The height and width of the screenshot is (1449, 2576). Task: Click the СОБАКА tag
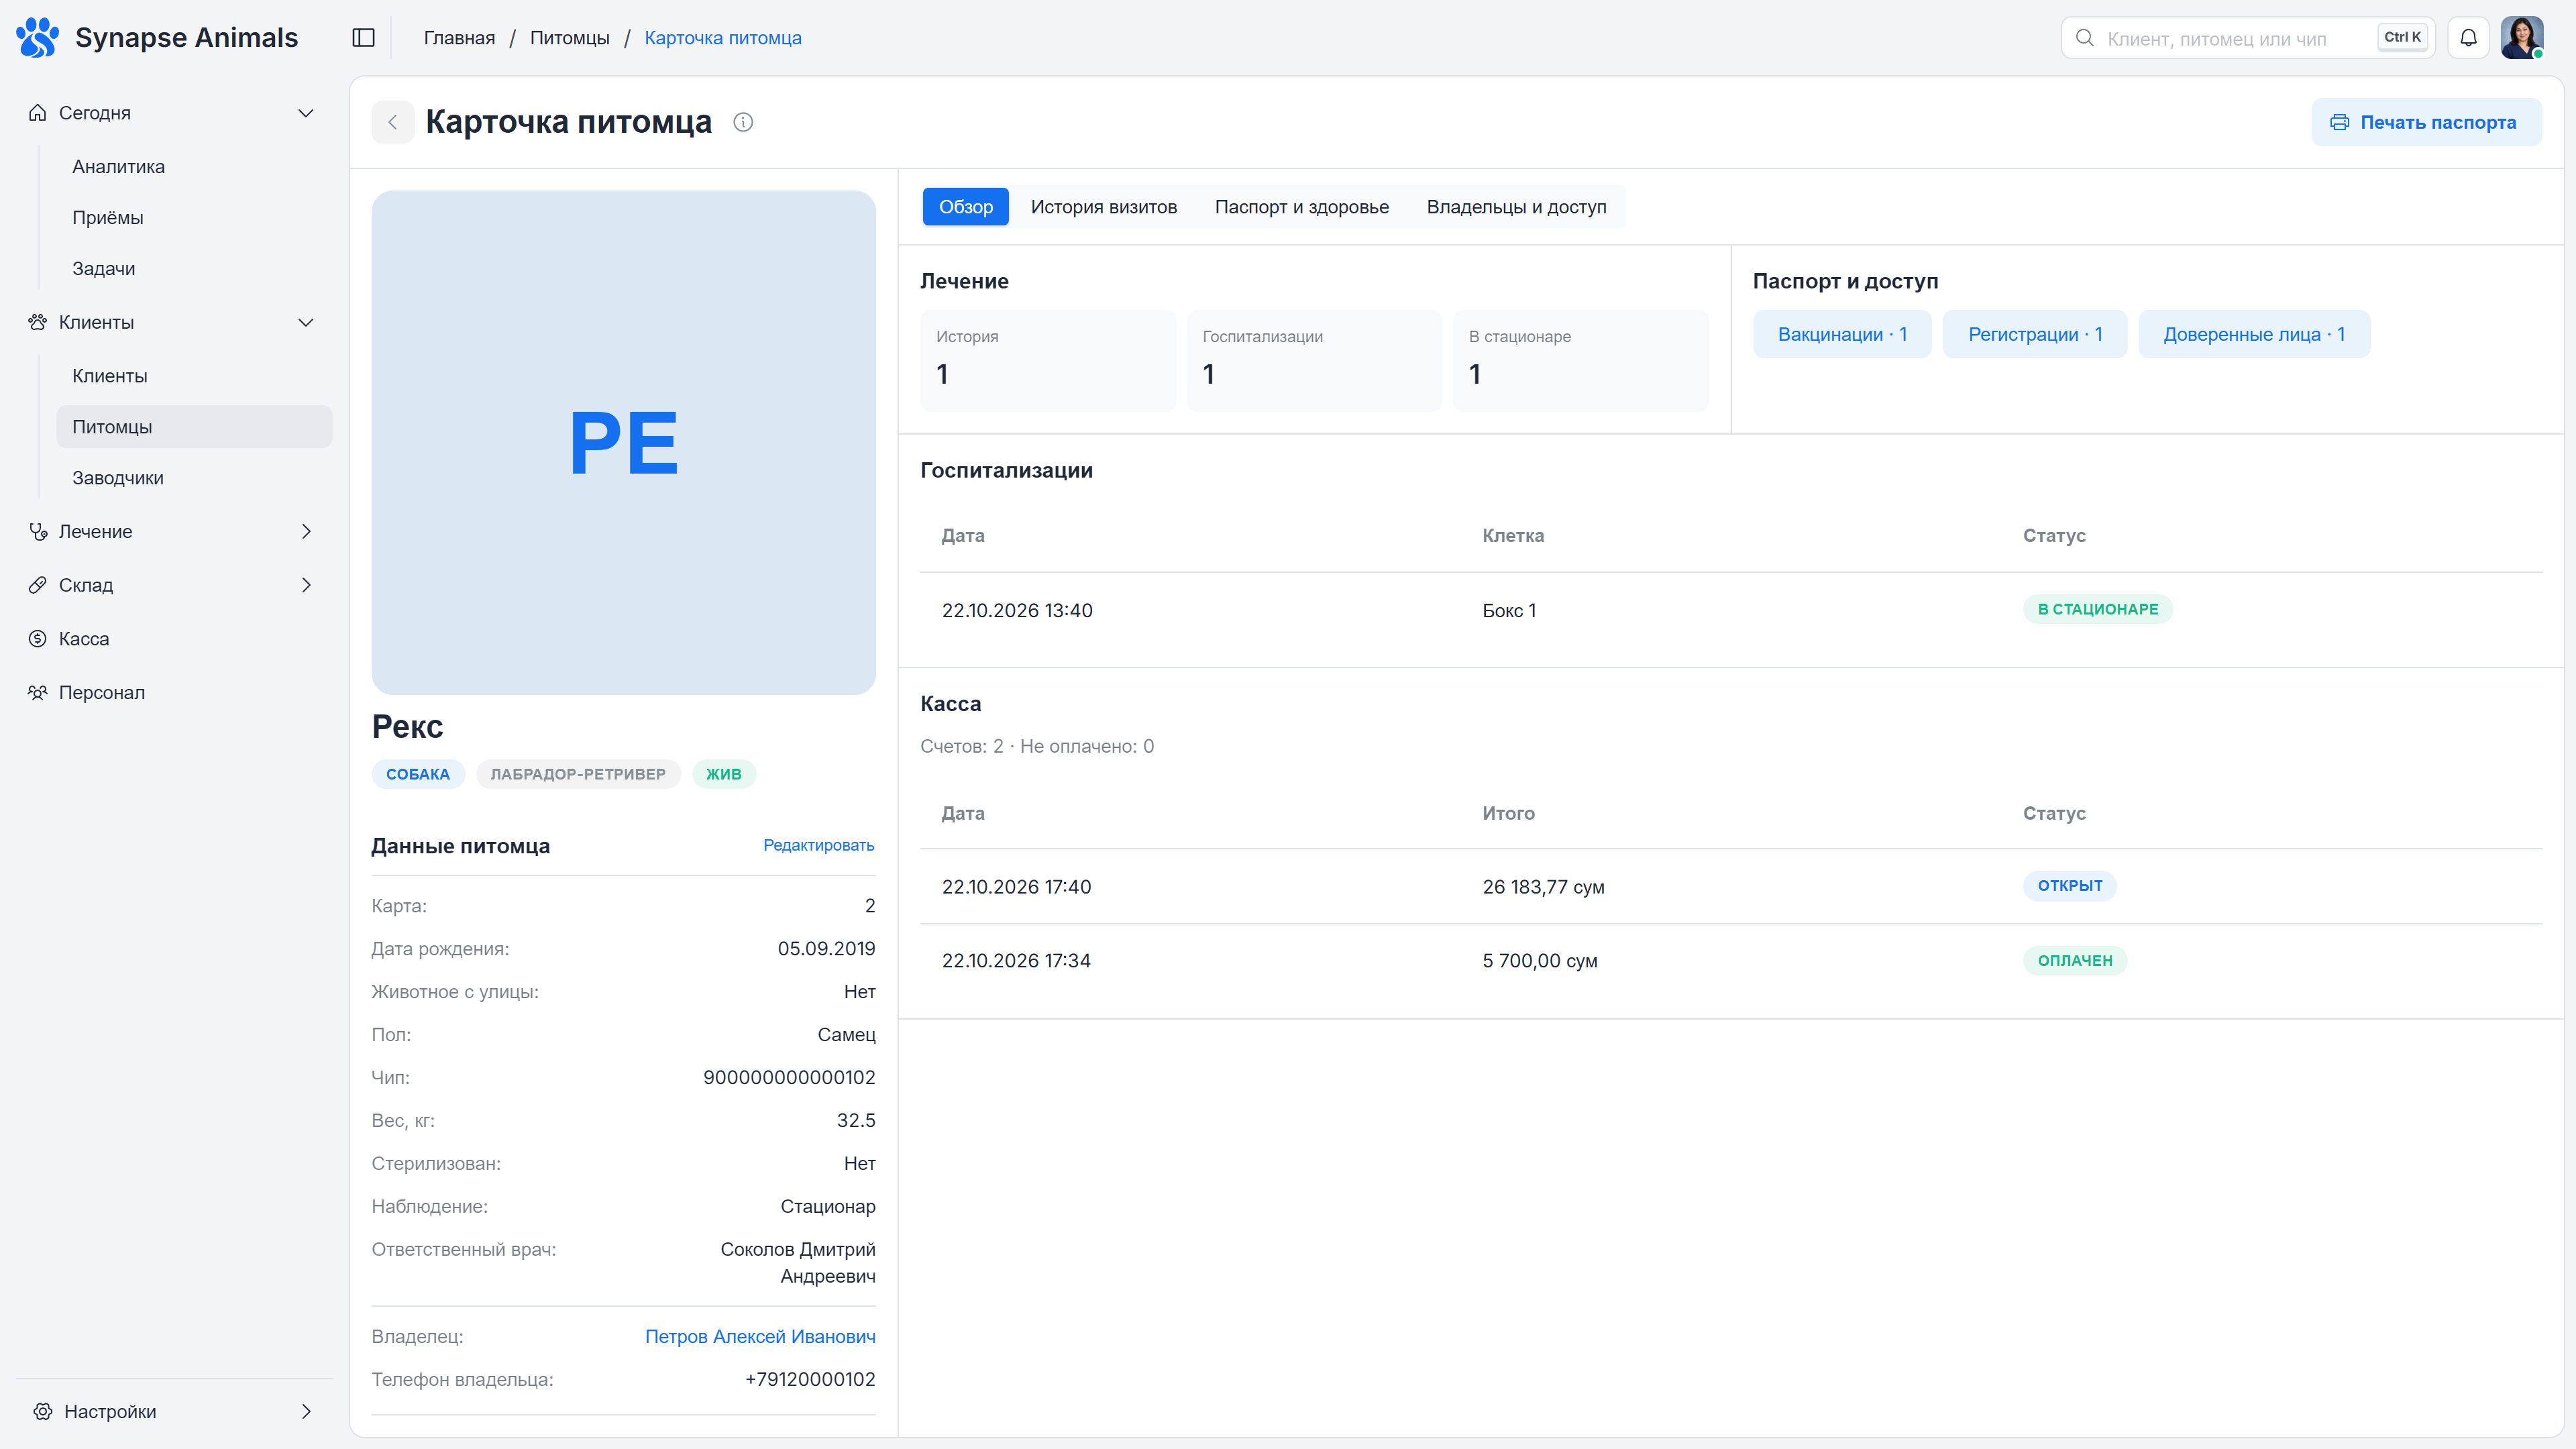(x=418, y=774)
